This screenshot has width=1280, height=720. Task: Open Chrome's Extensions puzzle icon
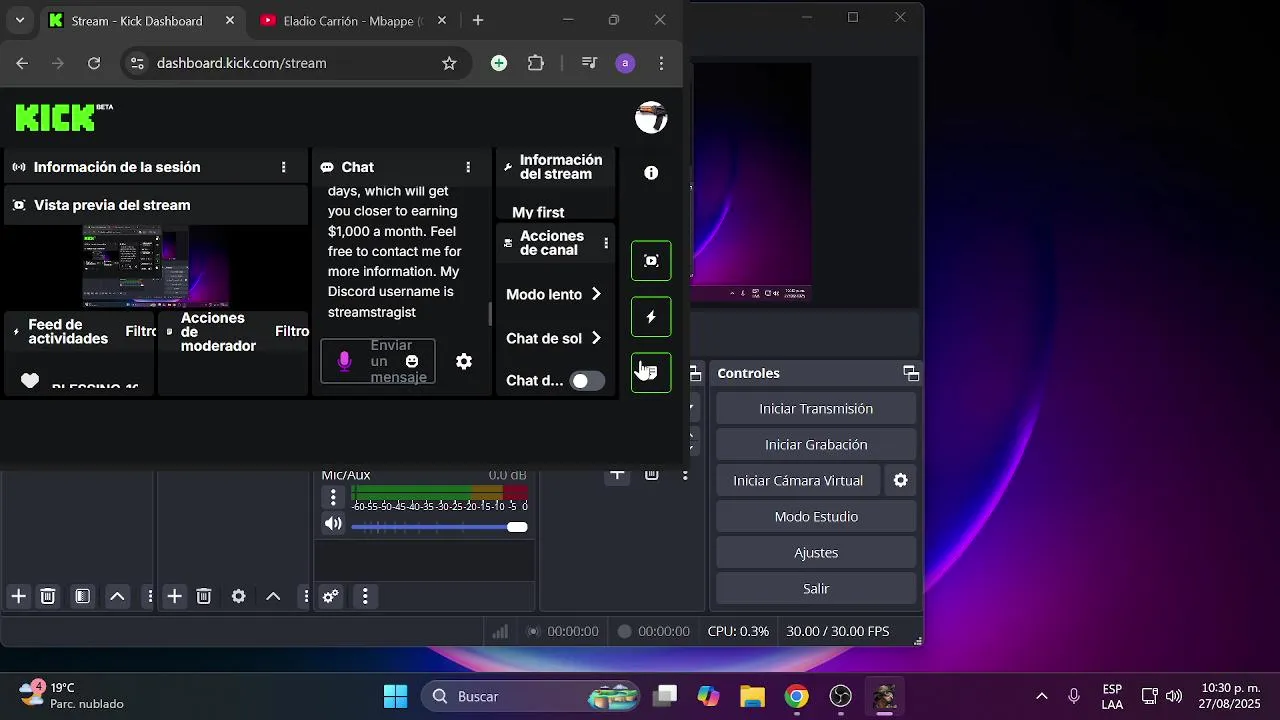pos(536,63)
